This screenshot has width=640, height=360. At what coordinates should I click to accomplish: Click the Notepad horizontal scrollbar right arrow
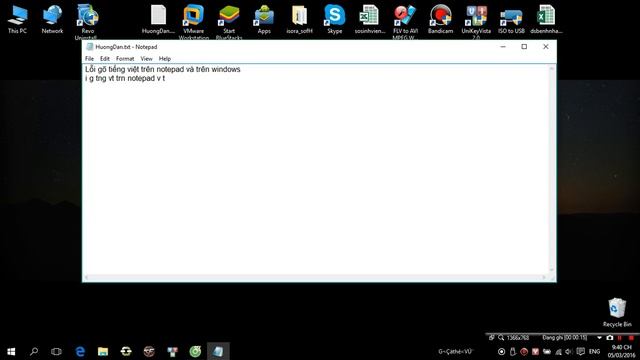point(544,278)
